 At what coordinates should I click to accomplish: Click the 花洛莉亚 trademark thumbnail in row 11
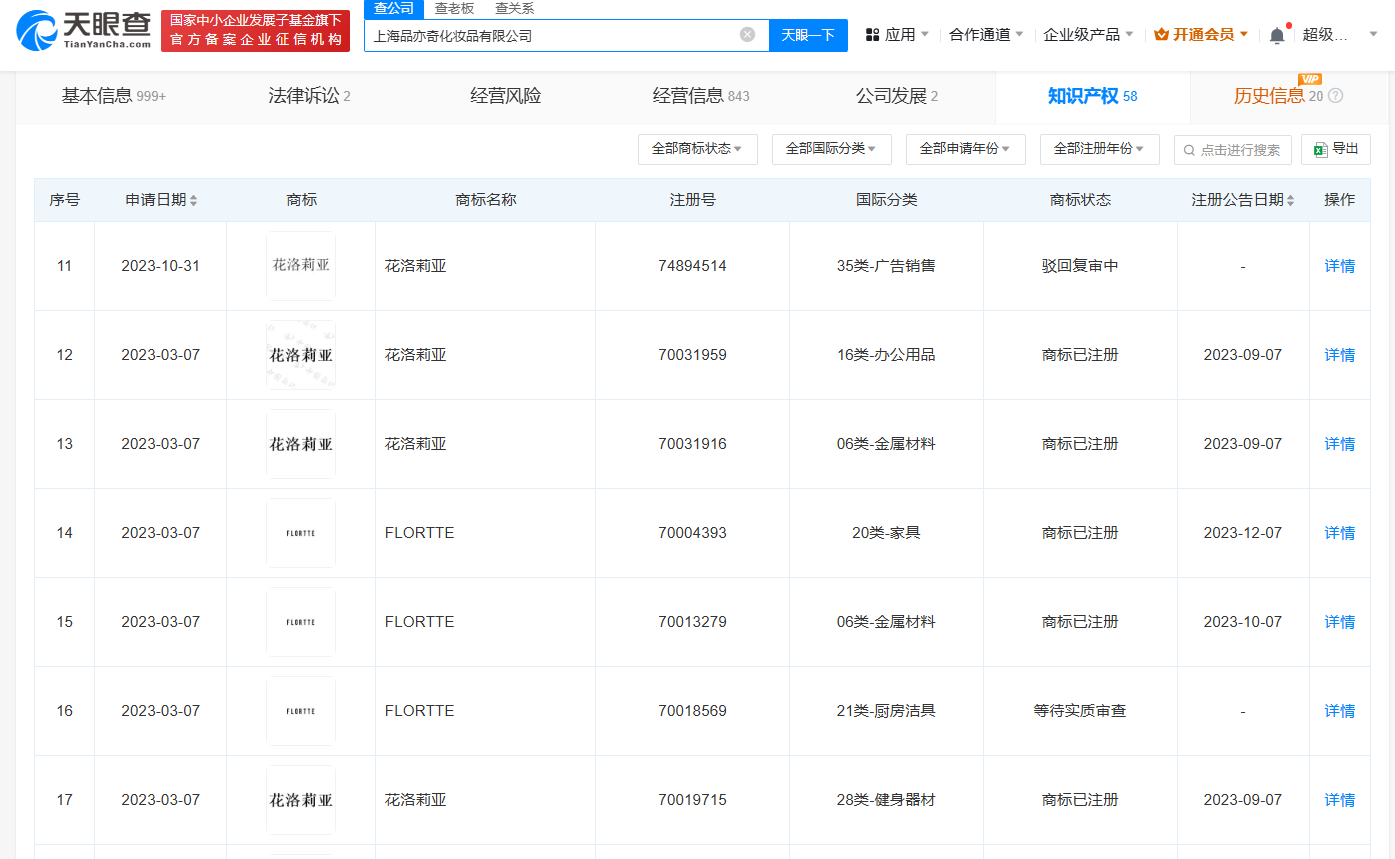[300, 265]
